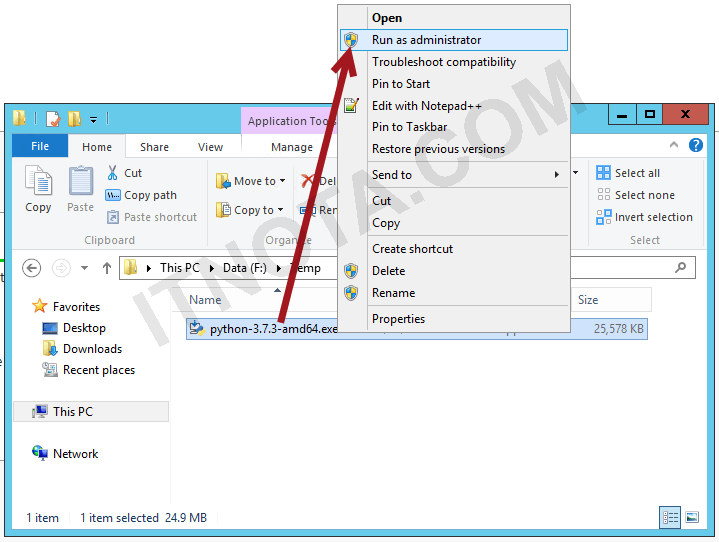Click Select all in ribbon

(x=628, y=173)
